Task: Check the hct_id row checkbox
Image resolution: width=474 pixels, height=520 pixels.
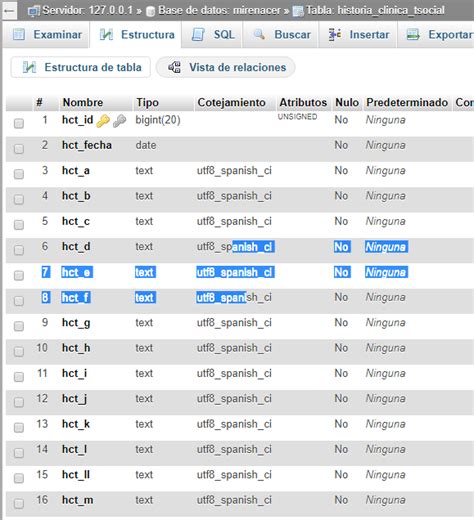Action: point(19,123)
